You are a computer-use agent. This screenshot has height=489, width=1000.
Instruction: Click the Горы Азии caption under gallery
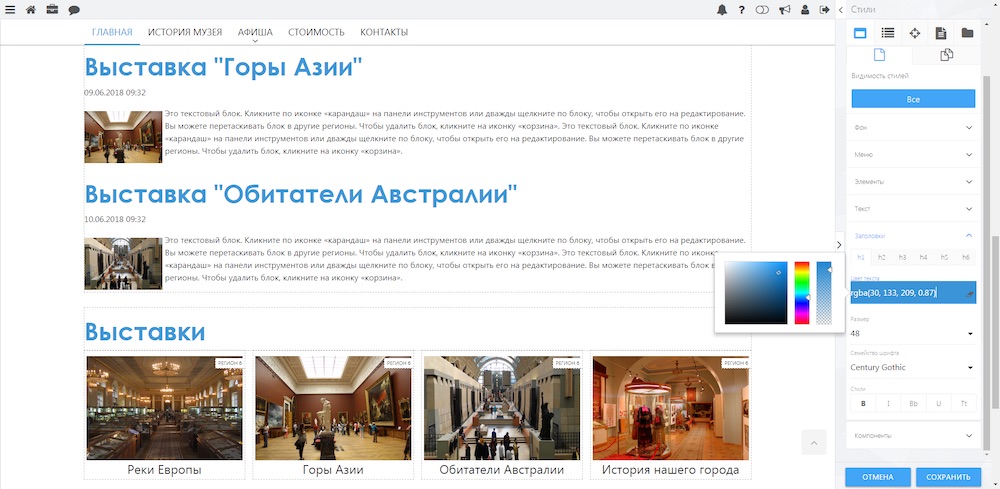click(333, 470)
